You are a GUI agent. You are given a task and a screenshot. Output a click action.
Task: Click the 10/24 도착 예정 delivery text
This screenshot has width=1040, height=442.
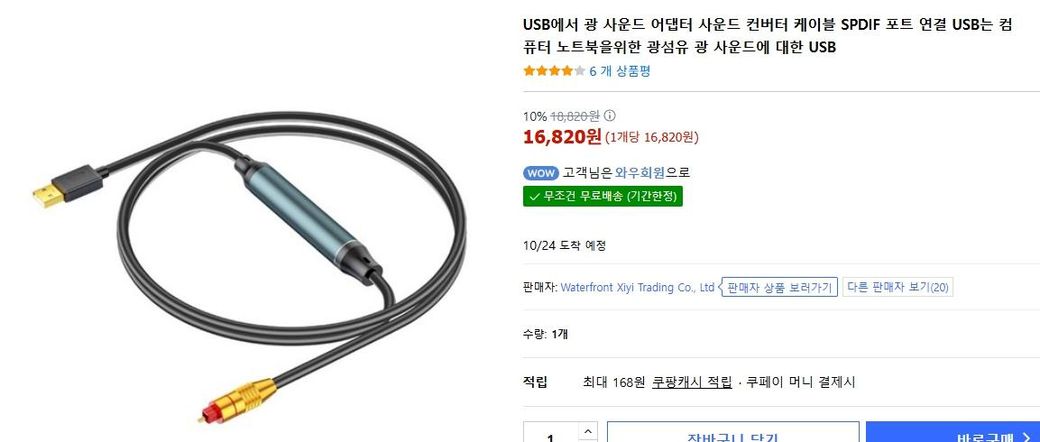pyautogui.click(x=564, y=246)
